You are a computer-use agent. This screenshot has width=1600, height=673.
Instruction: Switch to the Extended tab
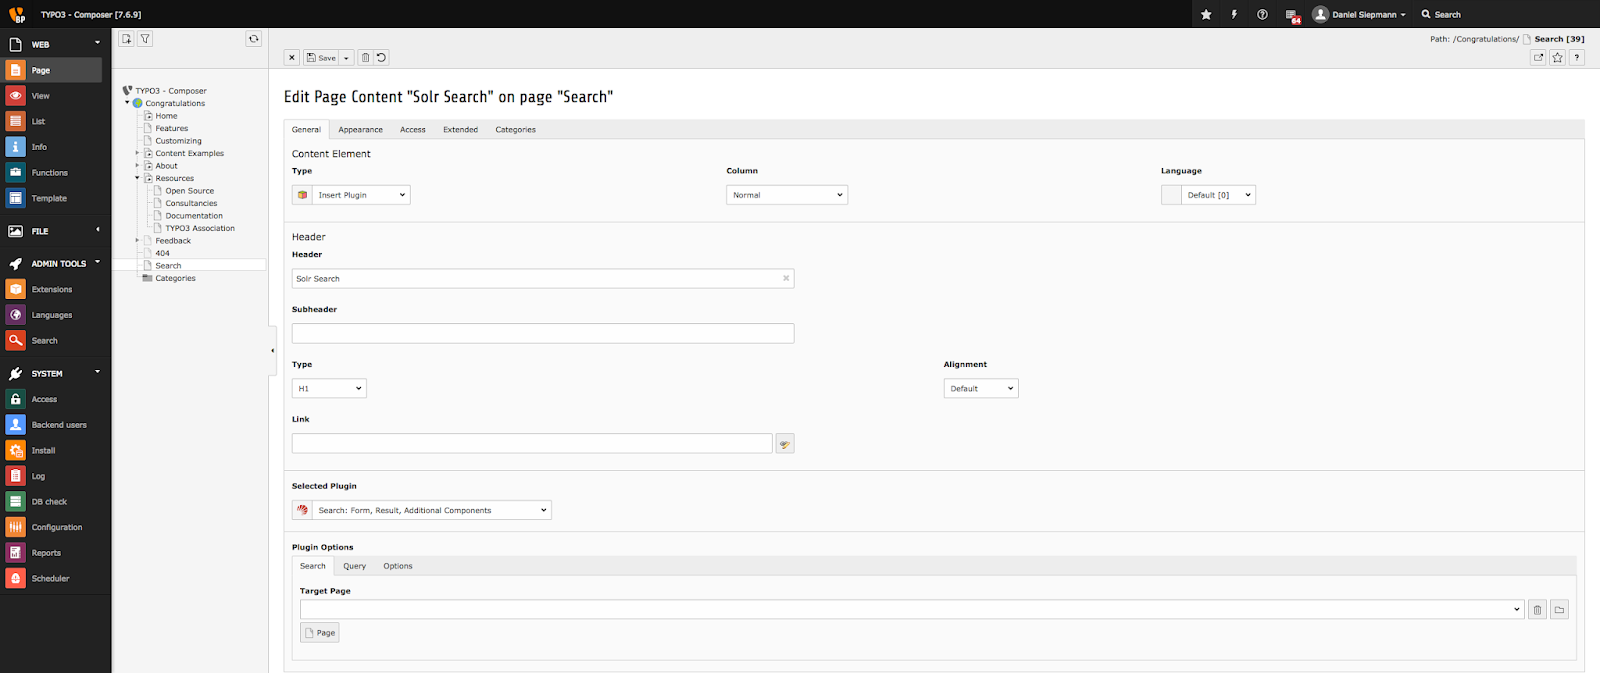click(x=461, y=130)
